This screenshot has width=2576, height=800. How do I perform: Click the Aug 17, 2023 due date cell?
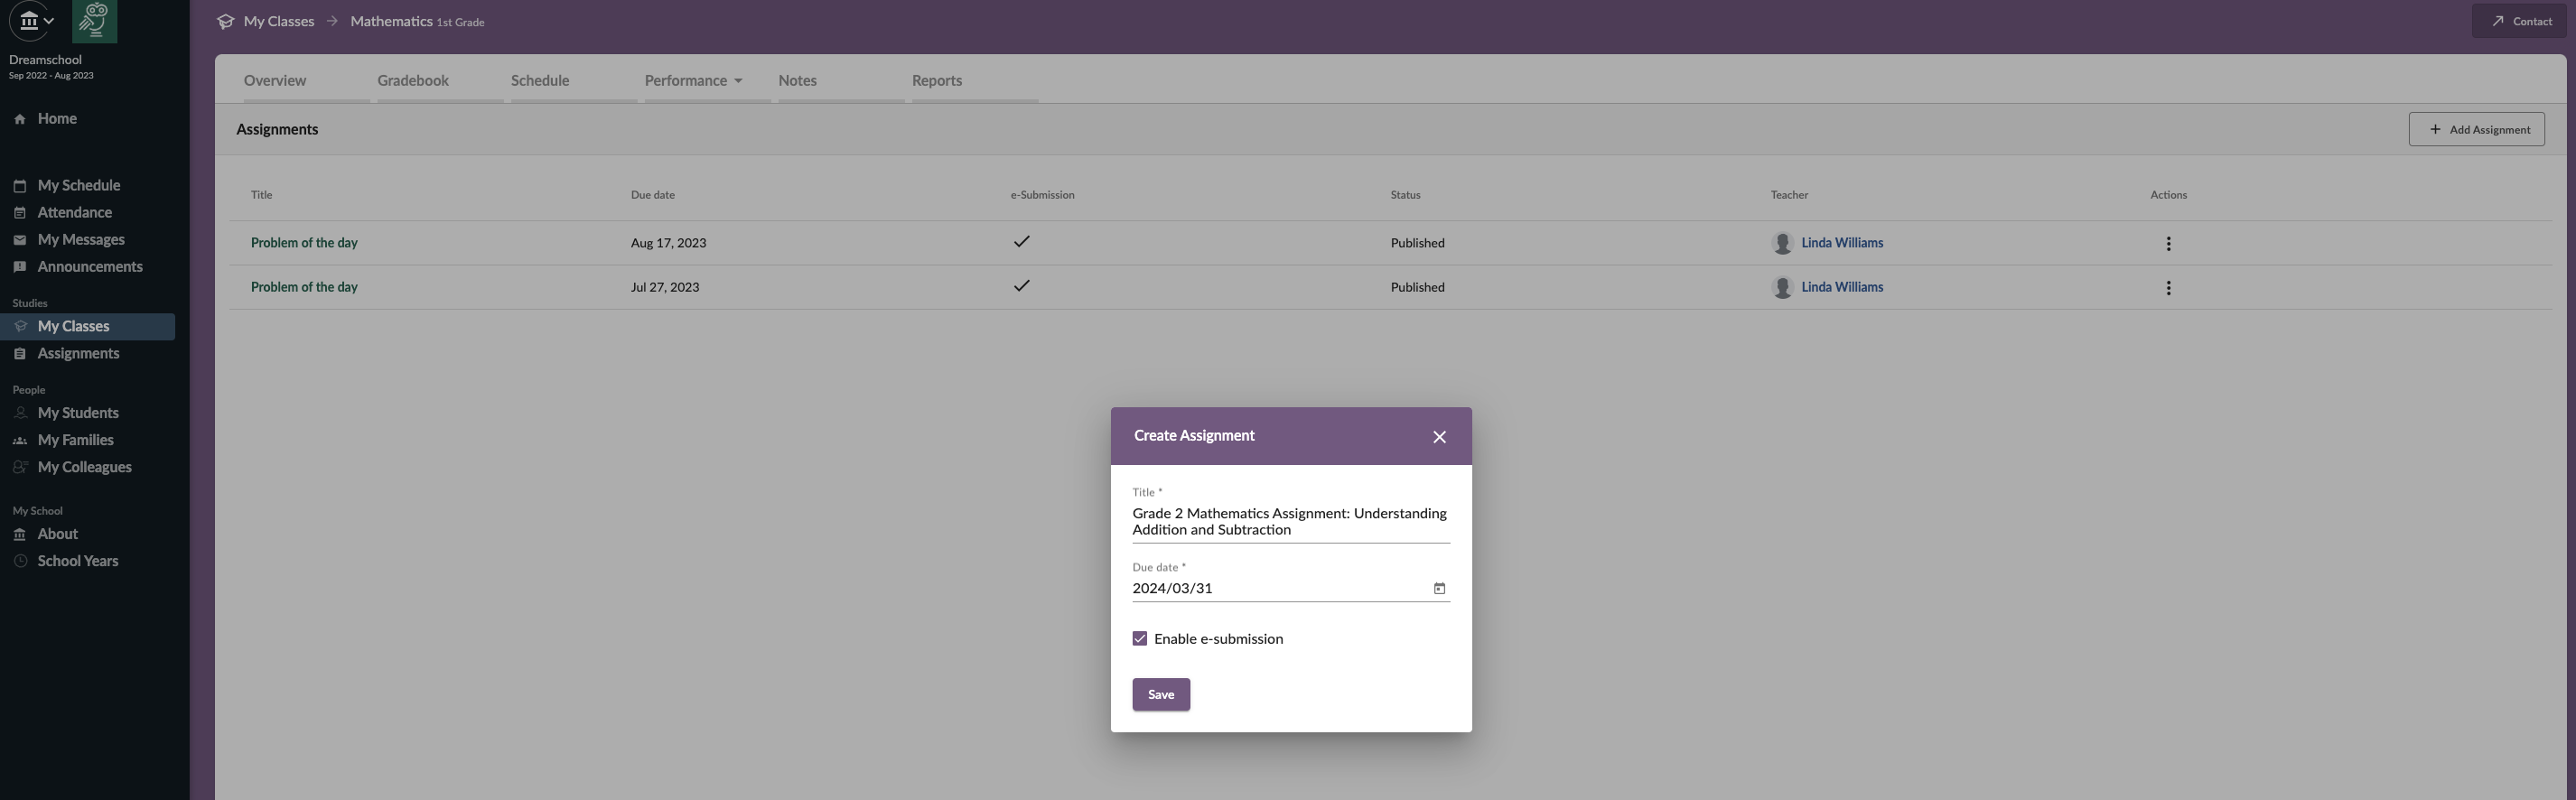coord(668,243)
